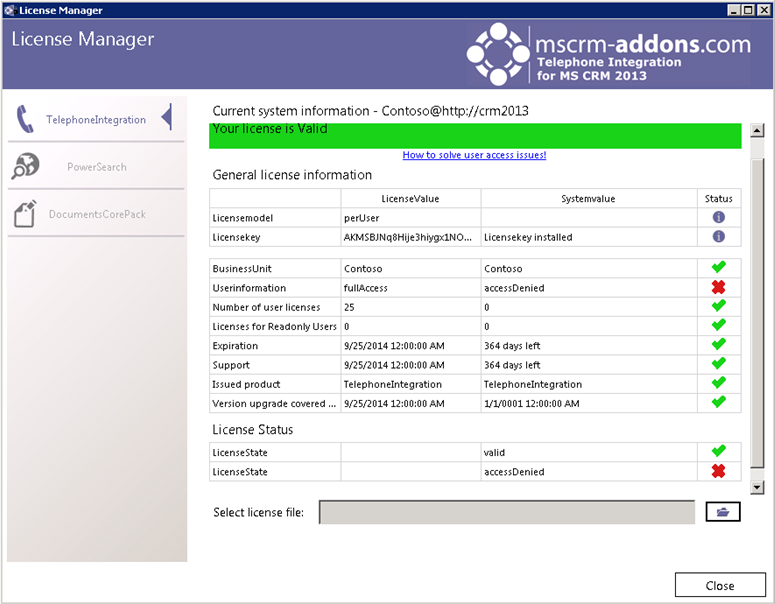Screen dimensions: 775x604
Task: Switch to the TelephoneIntegration tab
Action: [x=96, y=119]
